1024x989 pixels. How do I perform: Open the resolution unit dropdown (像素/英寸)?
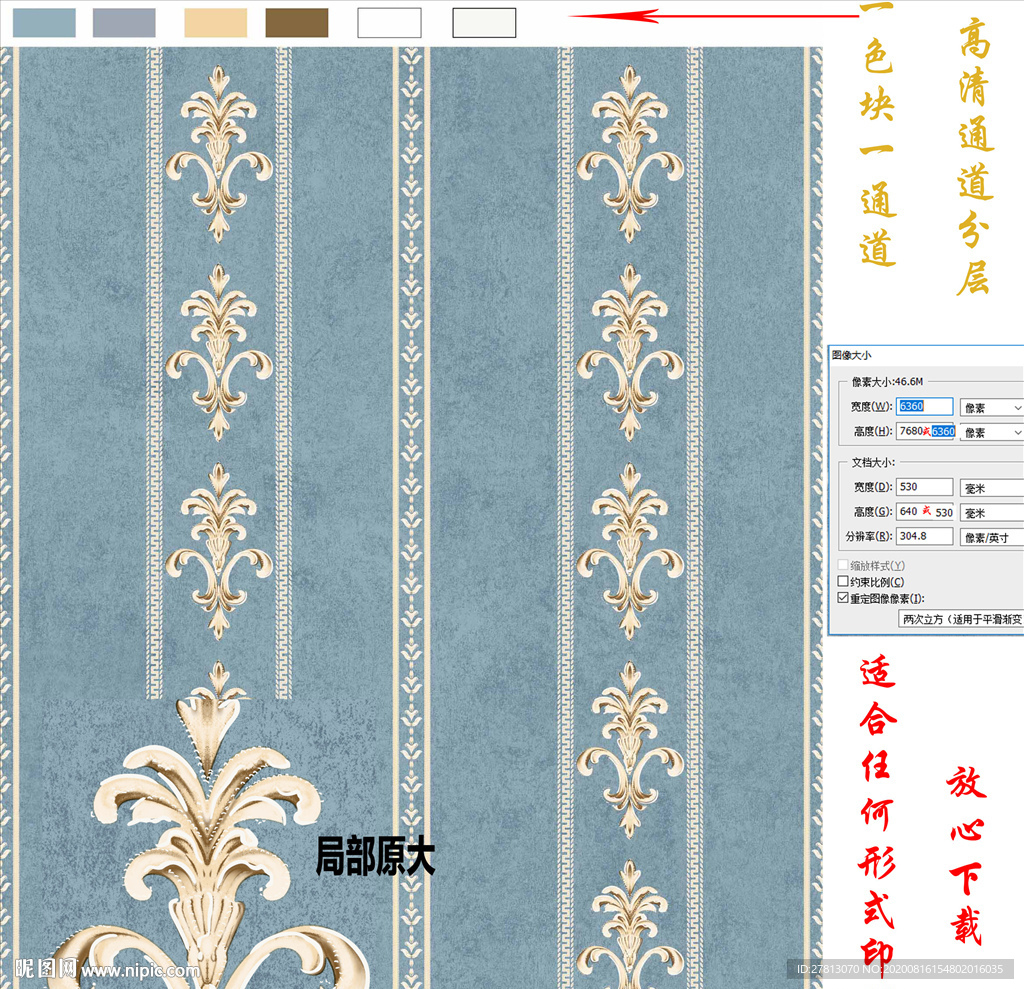[x=991, y=538]
